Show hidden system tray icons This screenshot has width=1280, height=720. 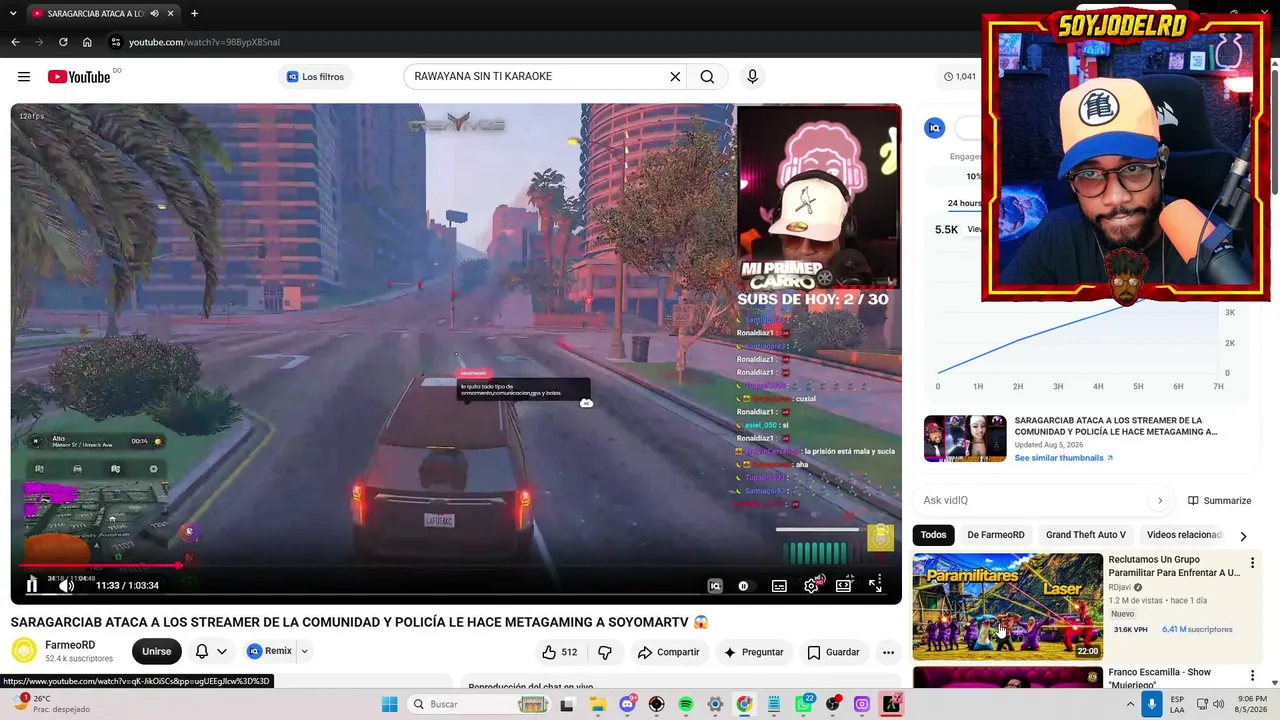(1131, 704)
